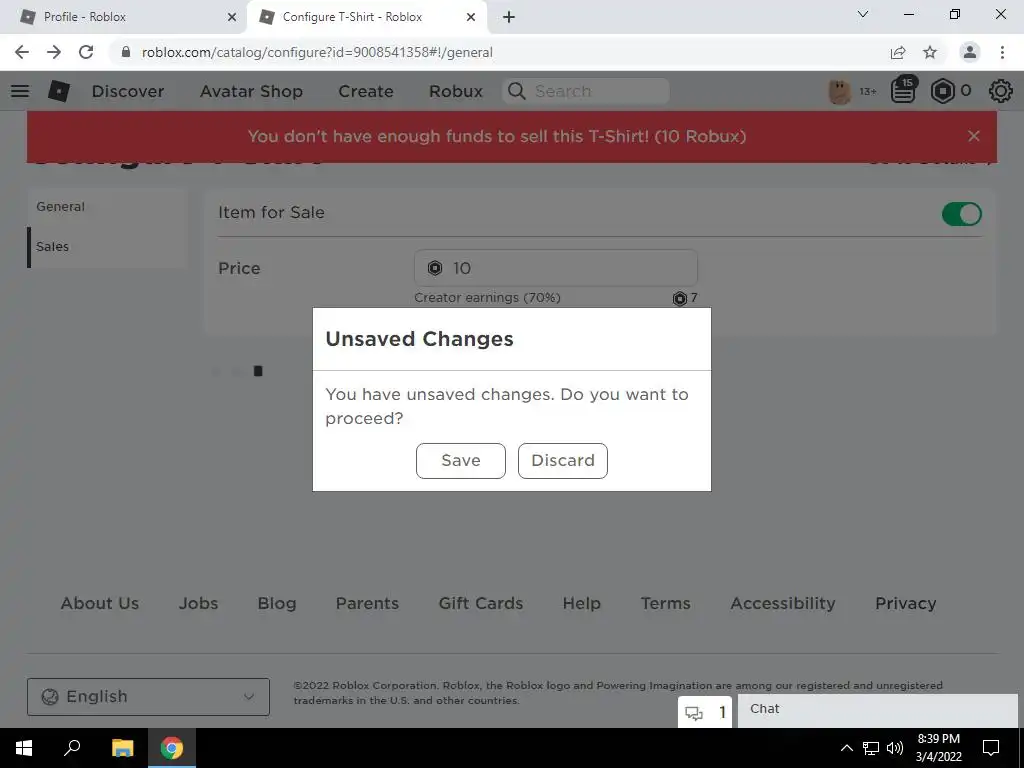Click the chat messages icon with count 1

click(705, 712)
